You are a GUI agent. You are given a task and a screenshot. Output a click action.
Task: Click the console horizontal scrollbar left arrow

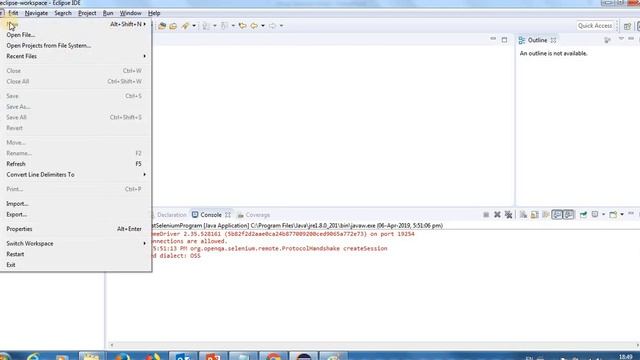tap(112, 345)
